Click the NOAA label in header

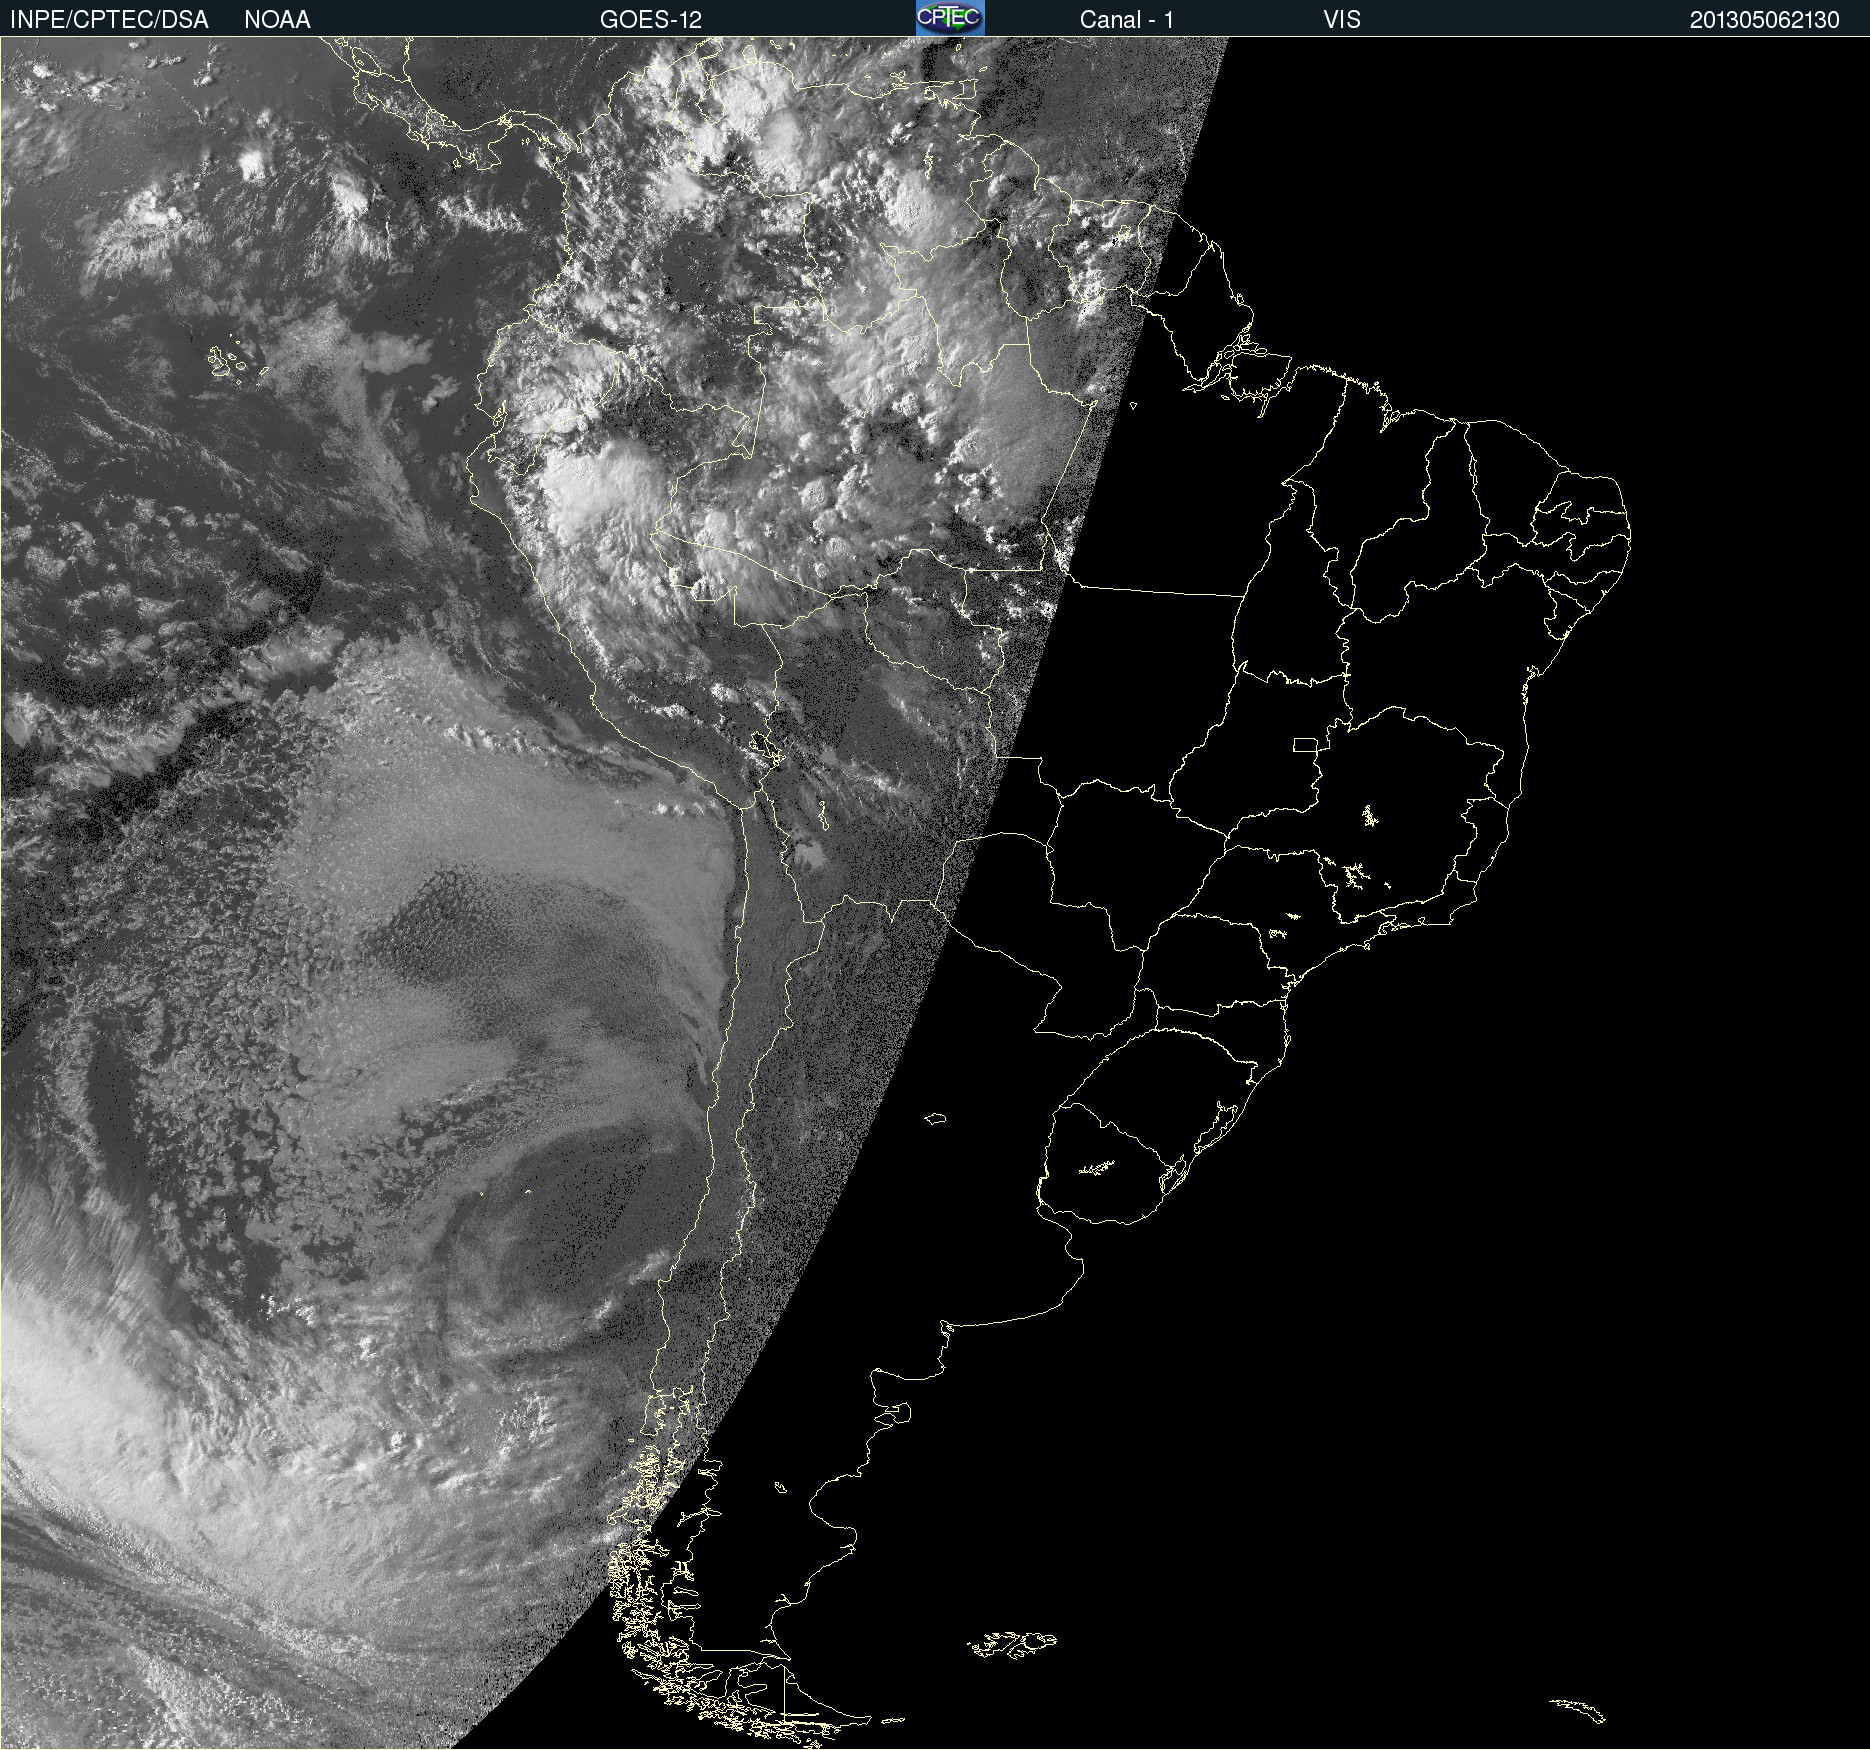tap(277, 20)
